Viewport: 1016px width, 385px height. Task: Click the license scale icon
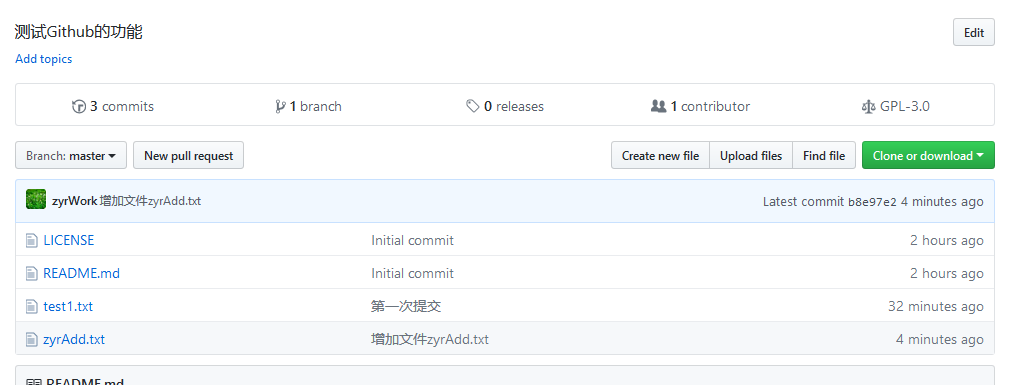coord(868,106)
